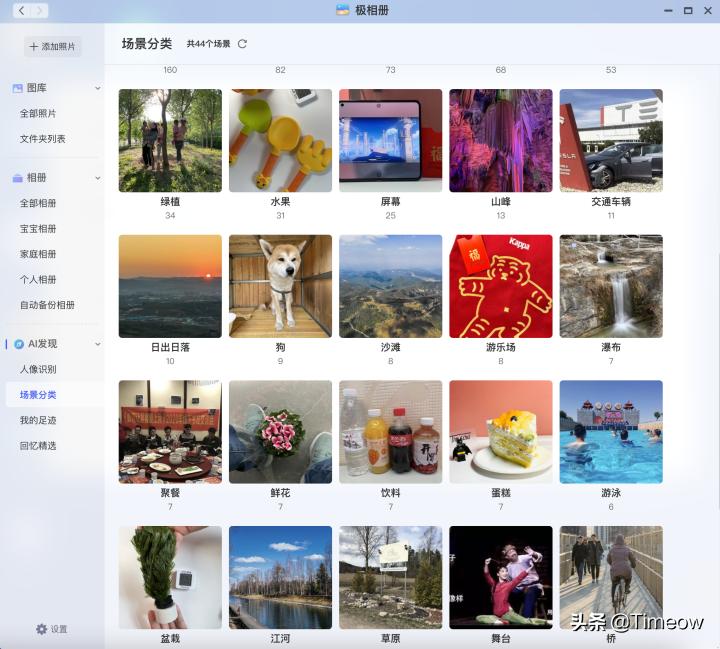Click the 图库 gallery icon
This screenshot has height=649, width=720.
point(17,88)
